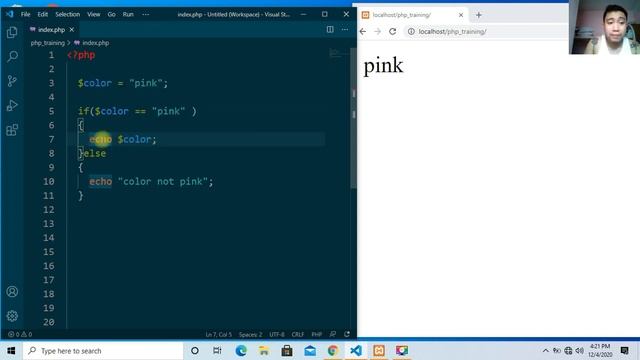Open the Extensions view

coord(12,130)
